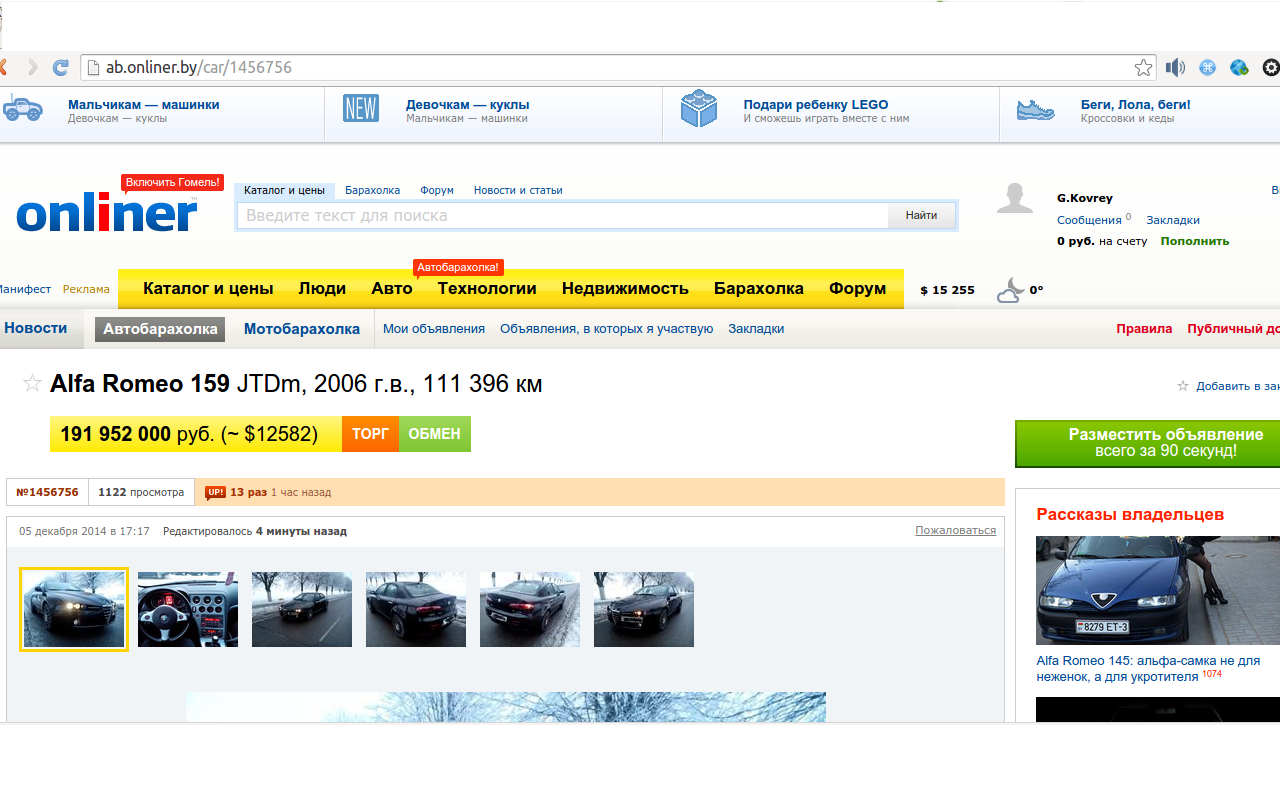Click the Включить Гомель! red tag

pos(172,182)
